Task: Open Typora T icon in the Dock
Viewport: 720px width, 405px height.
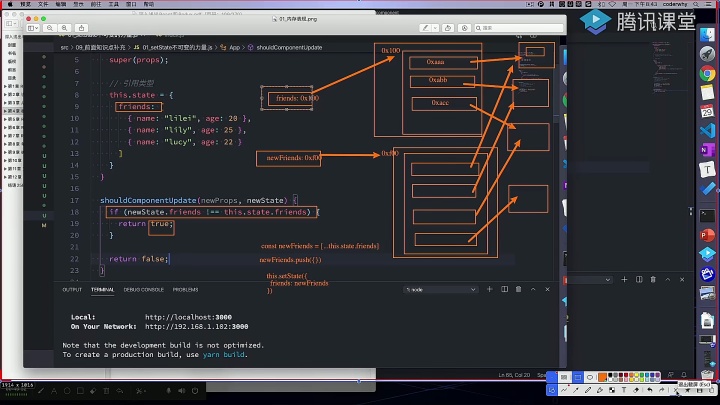Action: [707, 169]
